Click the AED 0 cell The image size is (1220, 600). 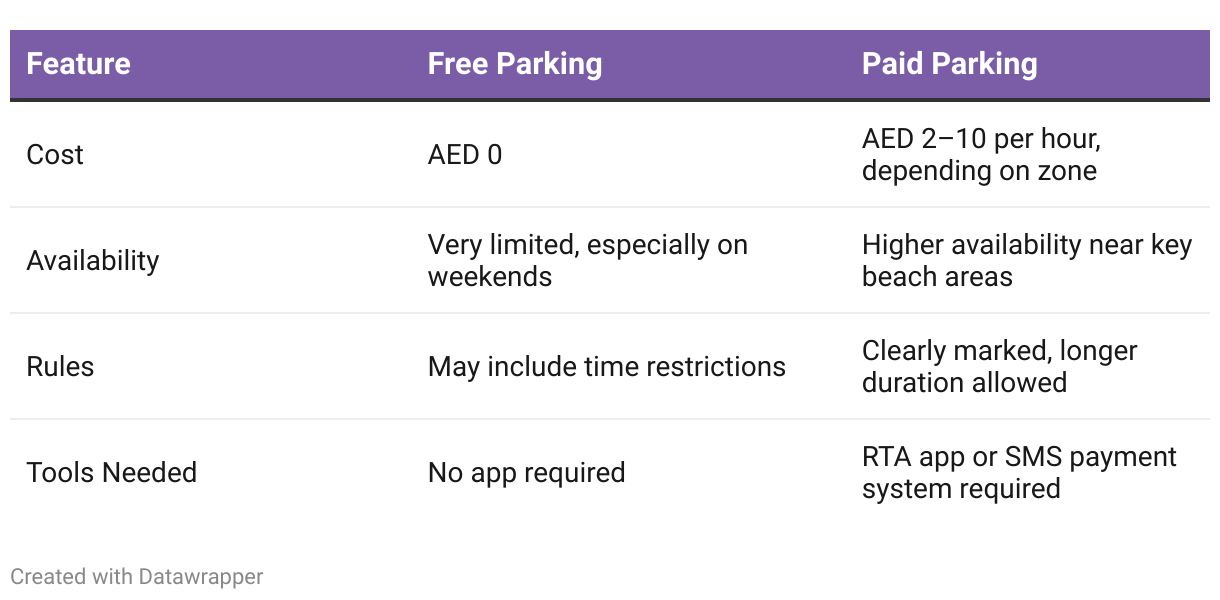[x=465, y=155]
